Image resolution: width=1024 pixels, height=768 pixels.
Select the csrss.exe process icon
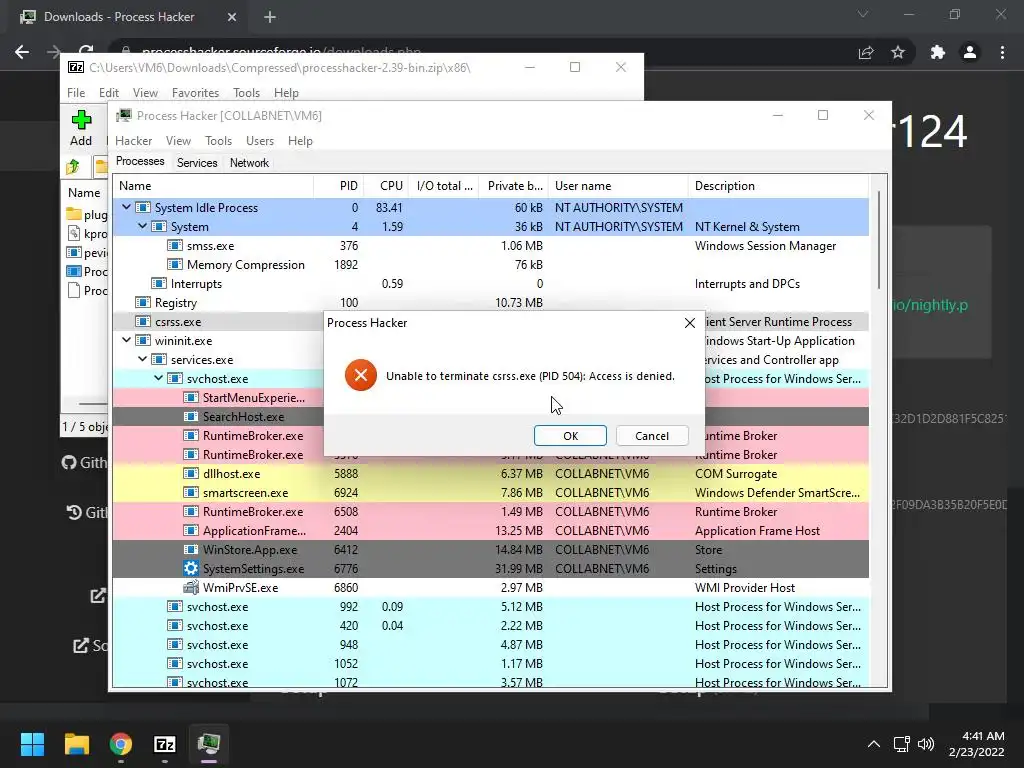[142, 321]
